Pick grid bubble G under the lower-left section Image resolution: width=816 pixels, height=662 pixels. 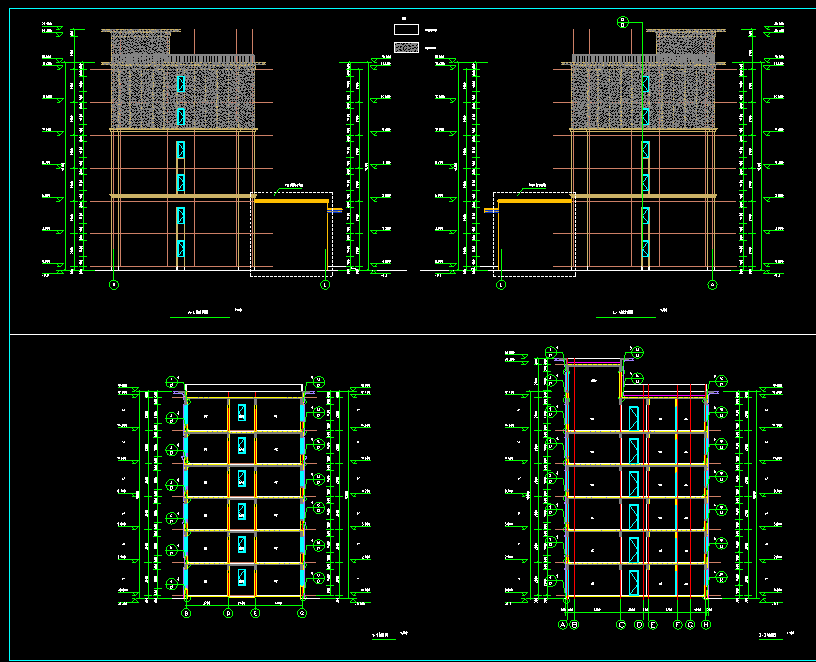[x=302, y=613]
